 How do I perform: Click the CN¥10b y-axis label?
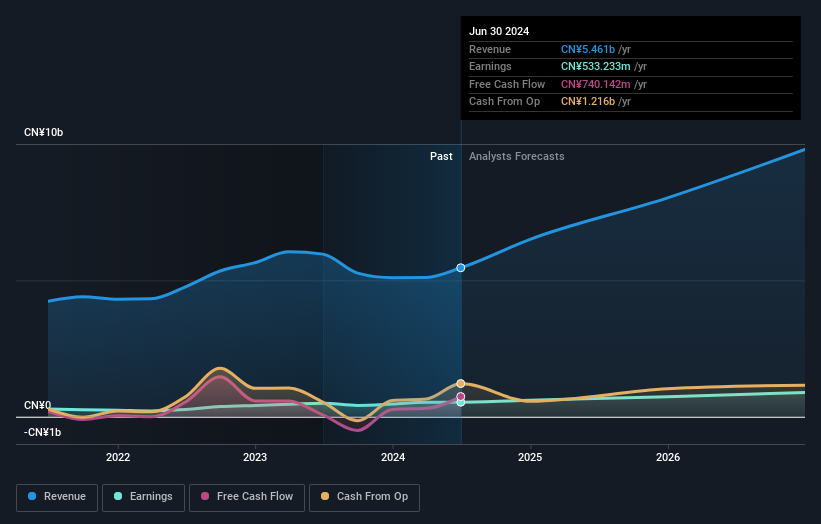[43, 132]
